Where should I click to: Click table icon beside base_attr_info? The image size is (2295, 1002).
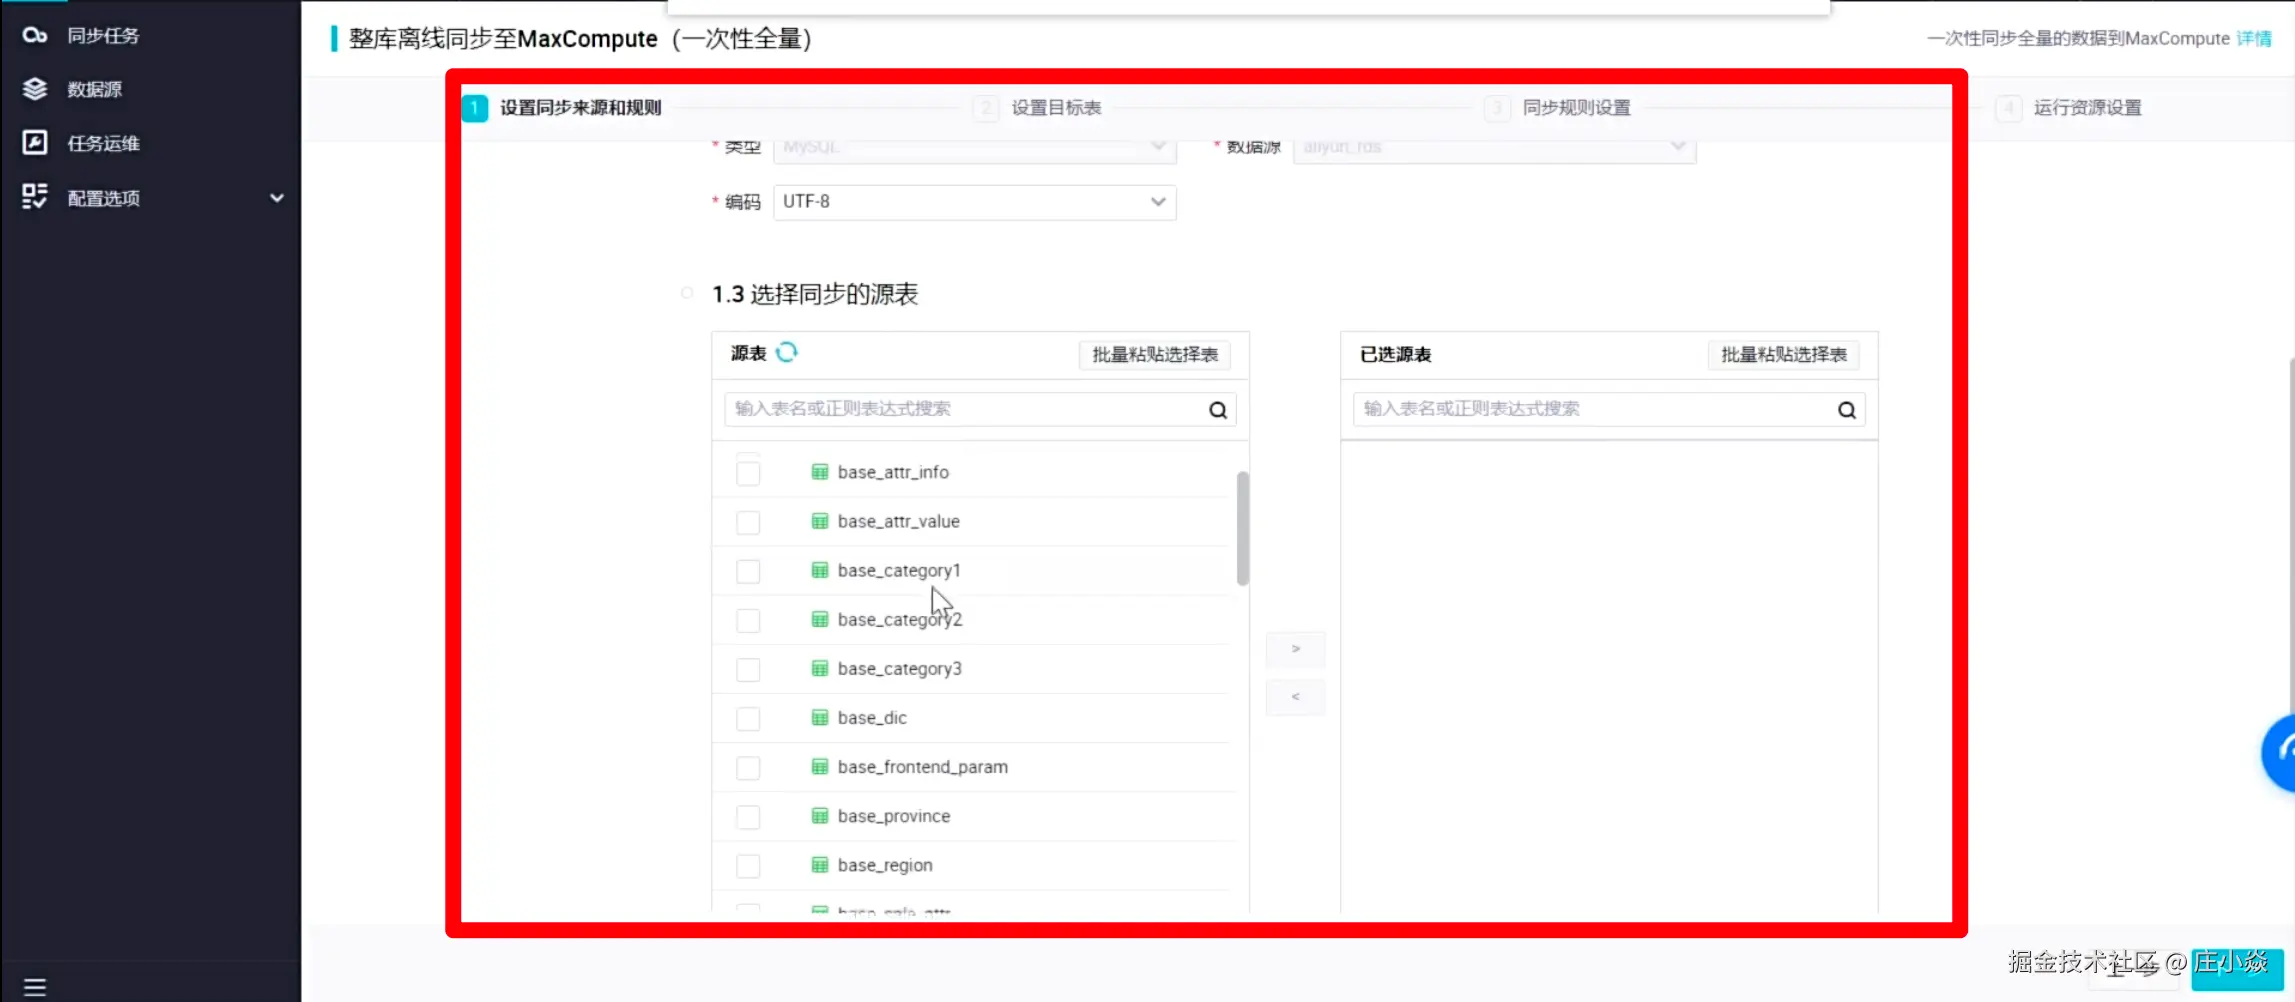click(820, 472)
